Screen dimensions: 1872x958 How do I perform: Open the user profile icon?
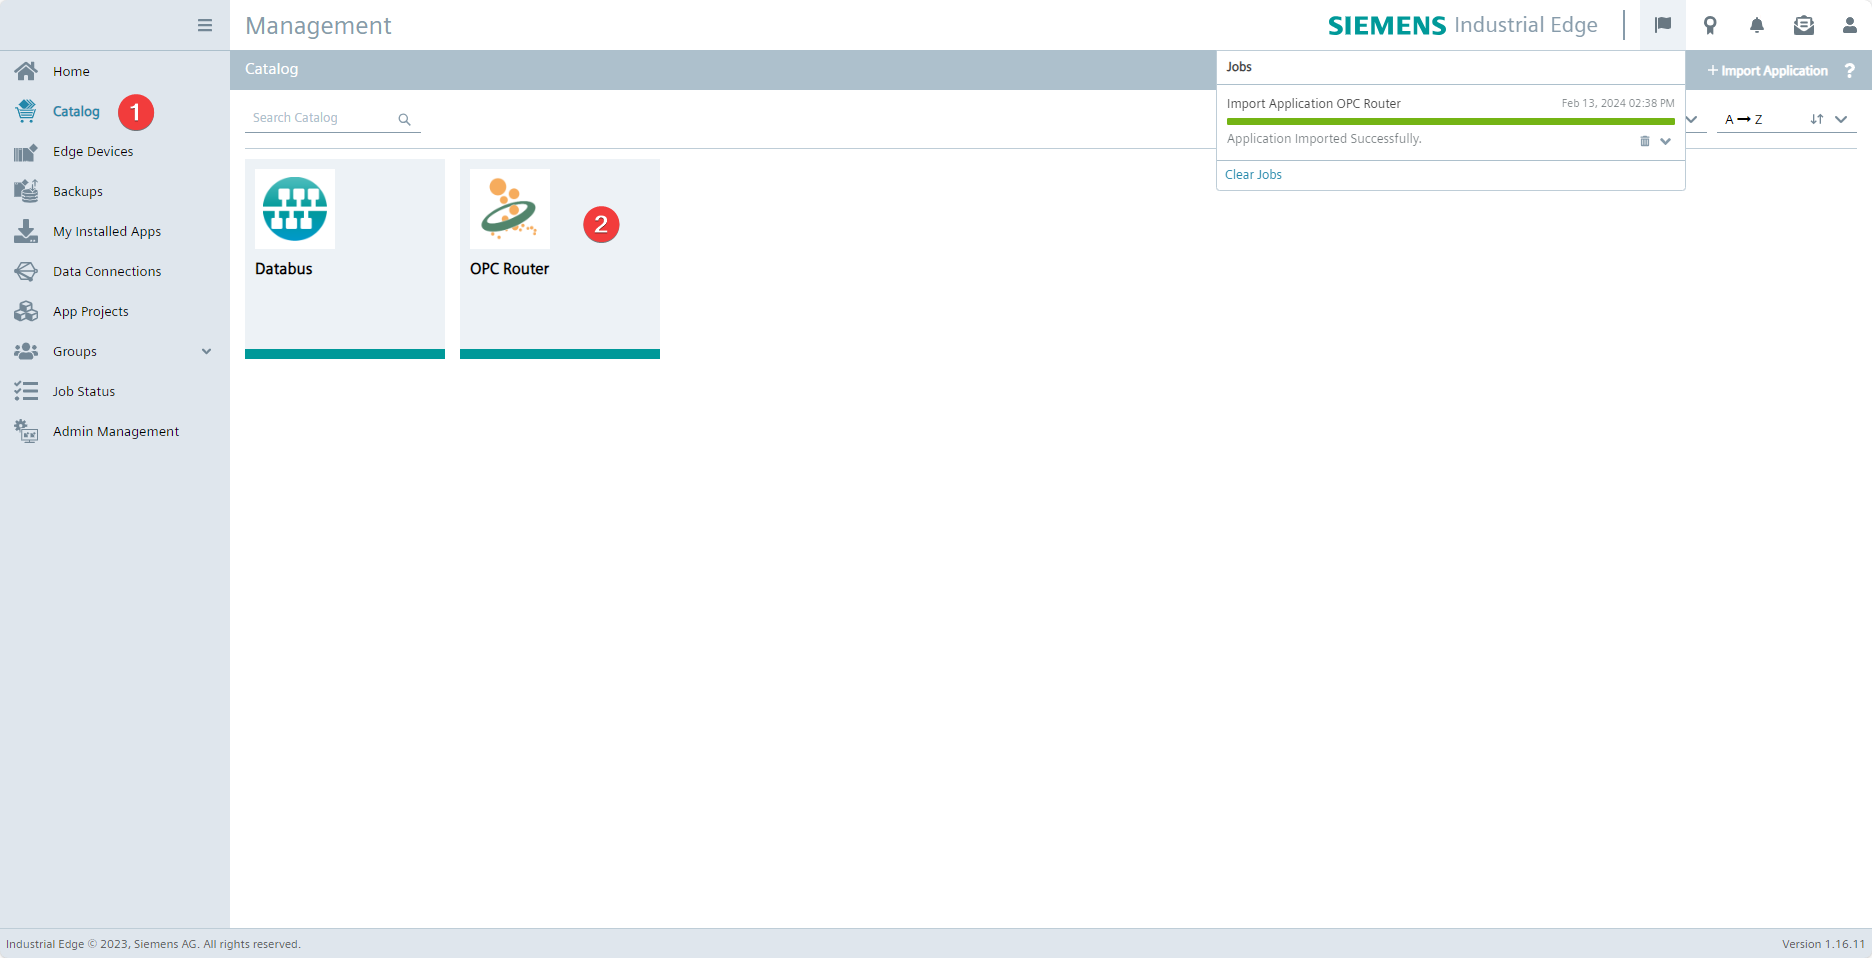click(x=1849, y=25)
